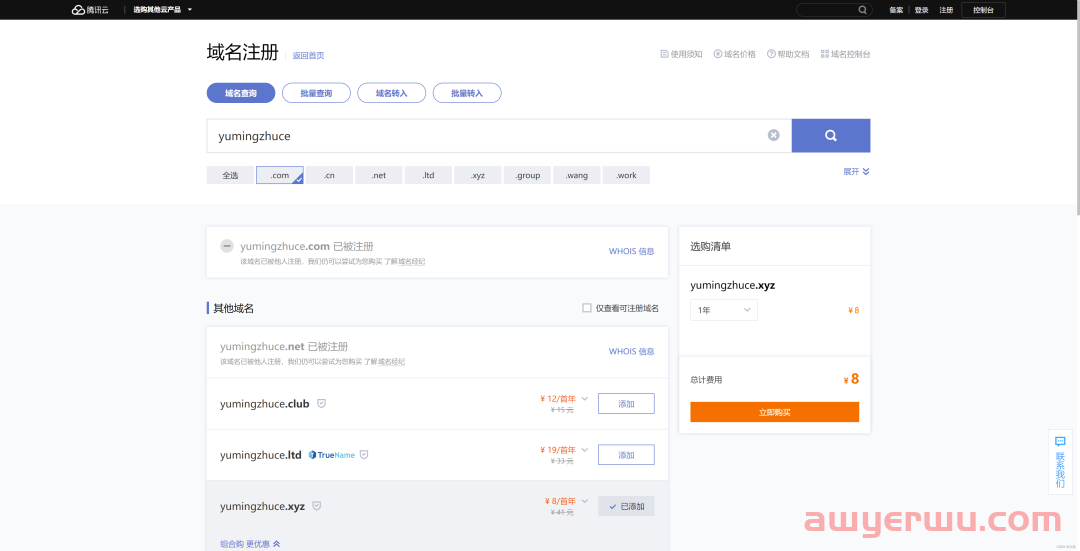Expand price options for yumingzhuce.ltd

(585, 450)
